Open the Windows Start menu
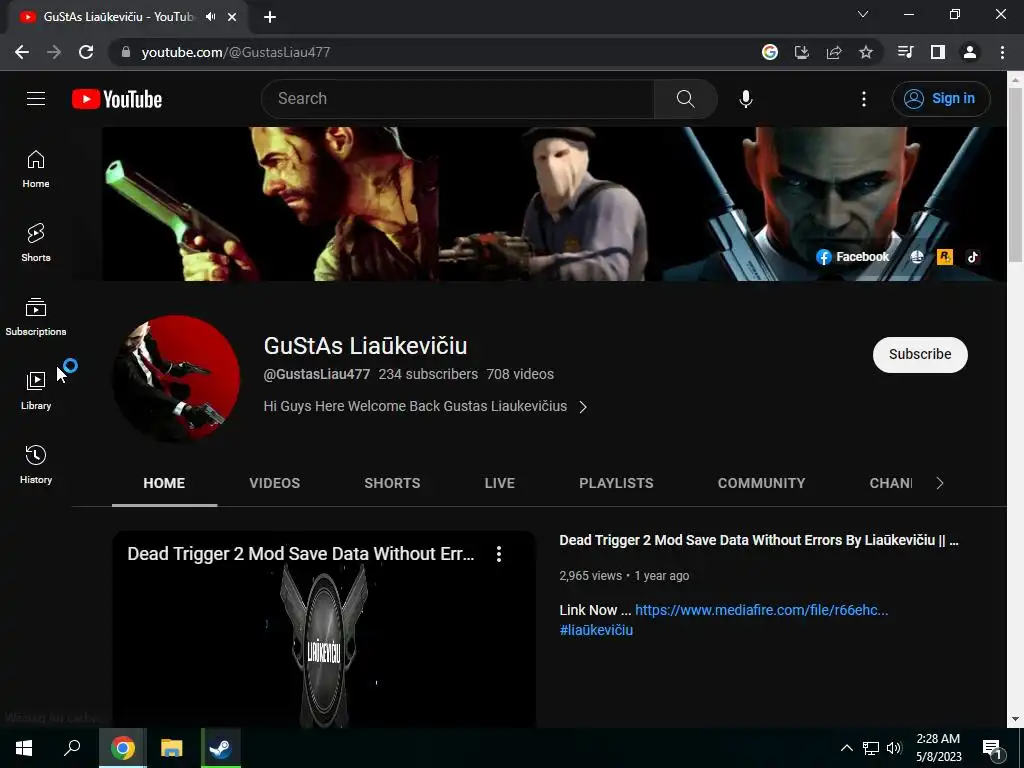 coord(24,748)
